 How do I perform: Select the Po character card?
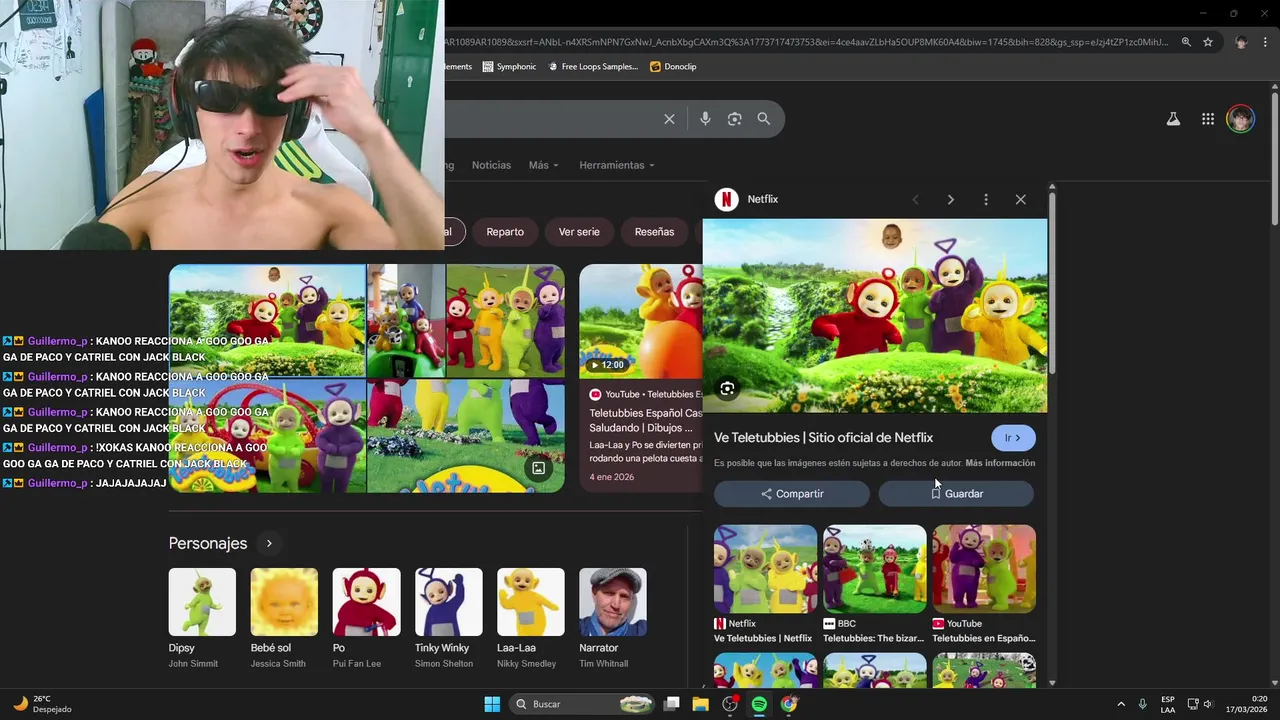(x=366, y=618)
